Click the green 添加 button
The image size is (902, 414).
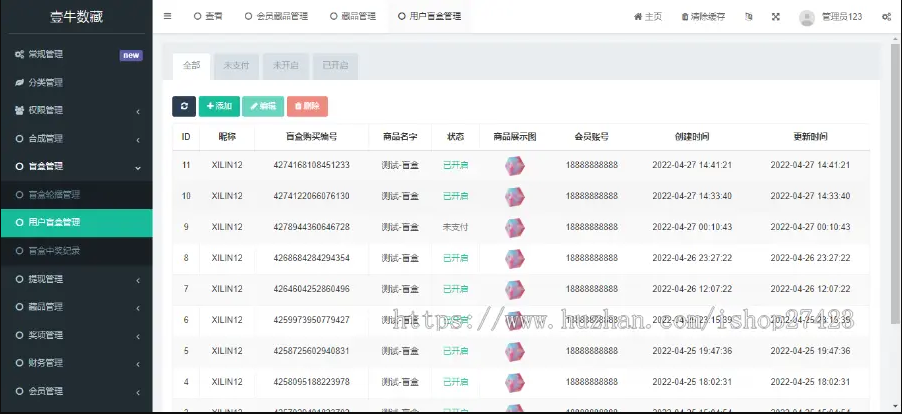coord(219,106)
